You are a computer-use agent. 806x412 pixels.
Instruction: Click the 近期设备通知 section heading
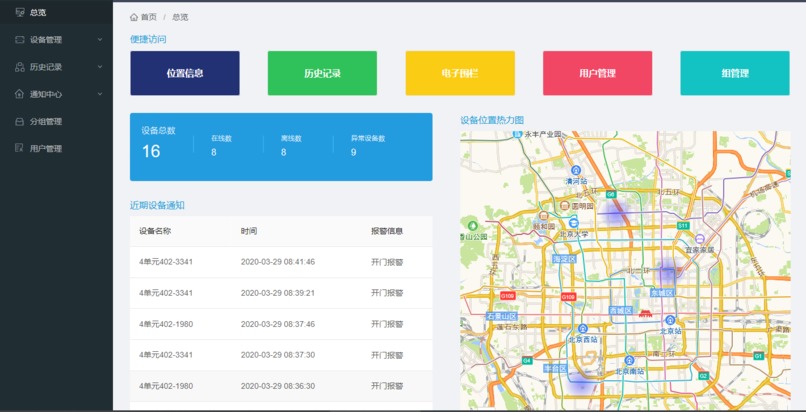[x=157, y=205]
